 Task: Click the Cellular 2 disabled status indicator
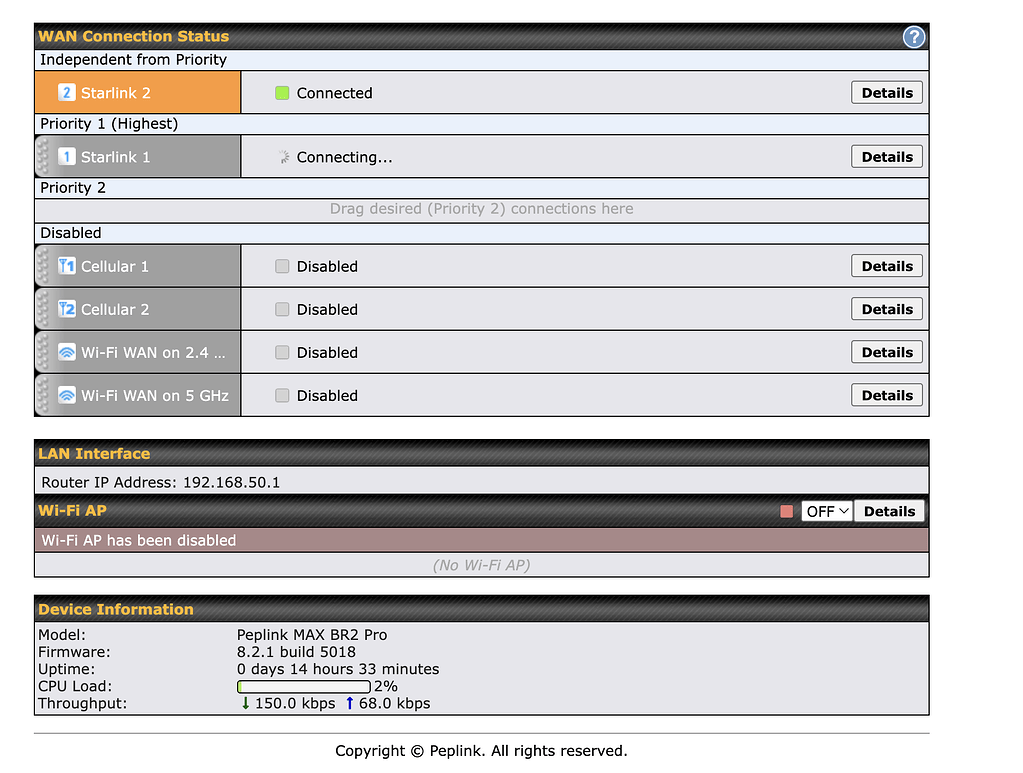click(282, 309)
